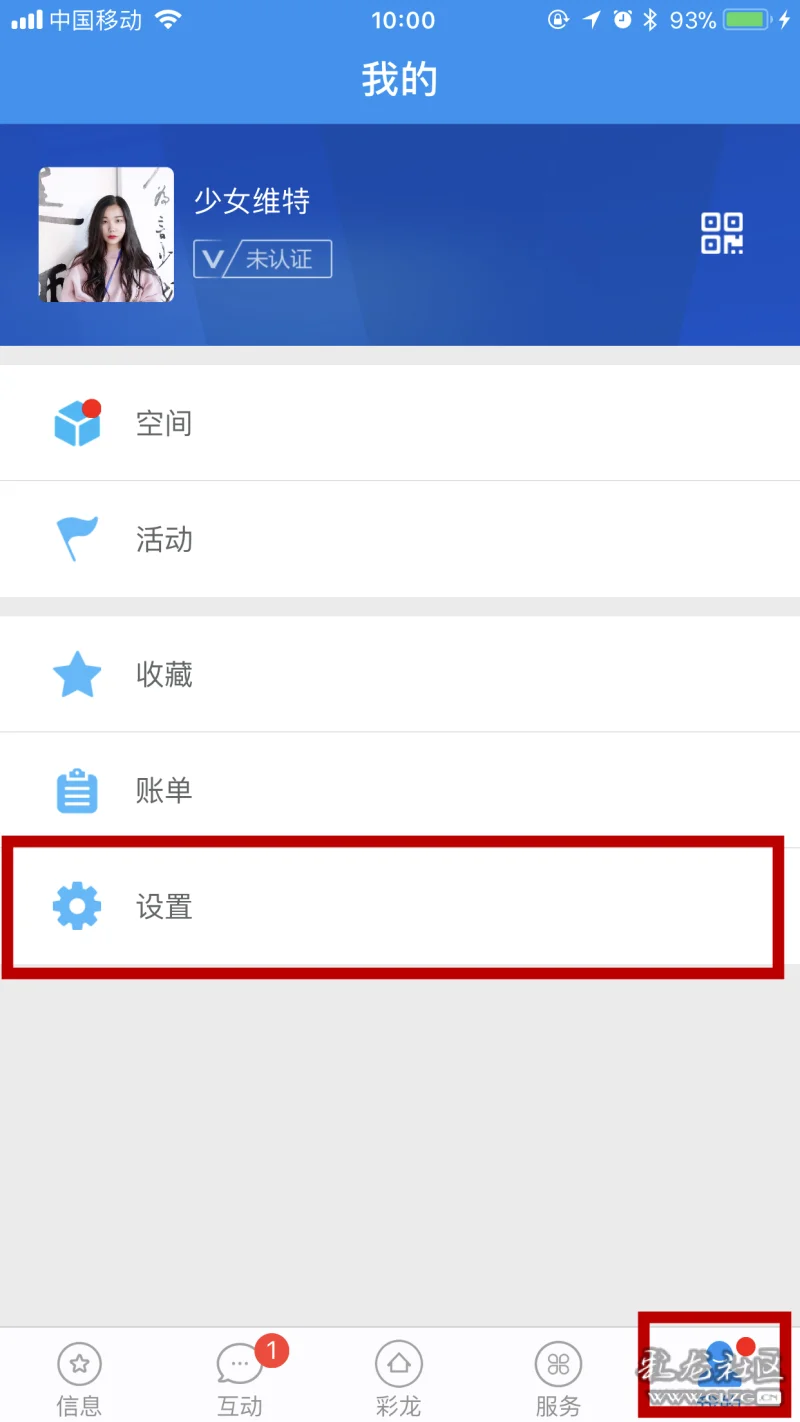Tap the 收藏 star icon

77,674
